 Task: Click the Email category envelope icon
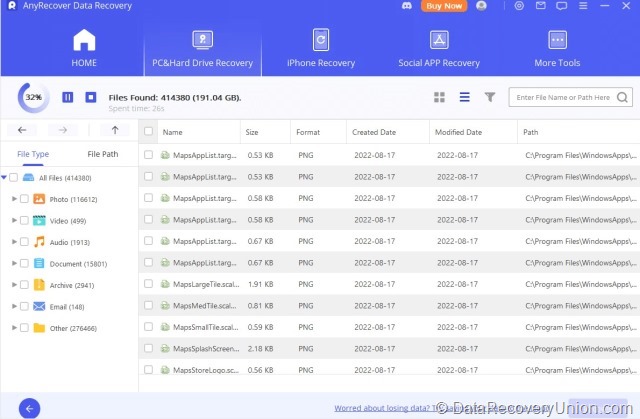pyautogui.click(x=39, y=306)
